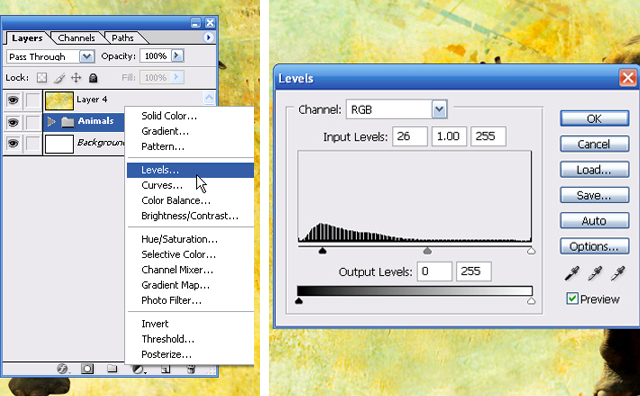Toggle link box next to Animals group

(x=32, y=122)
